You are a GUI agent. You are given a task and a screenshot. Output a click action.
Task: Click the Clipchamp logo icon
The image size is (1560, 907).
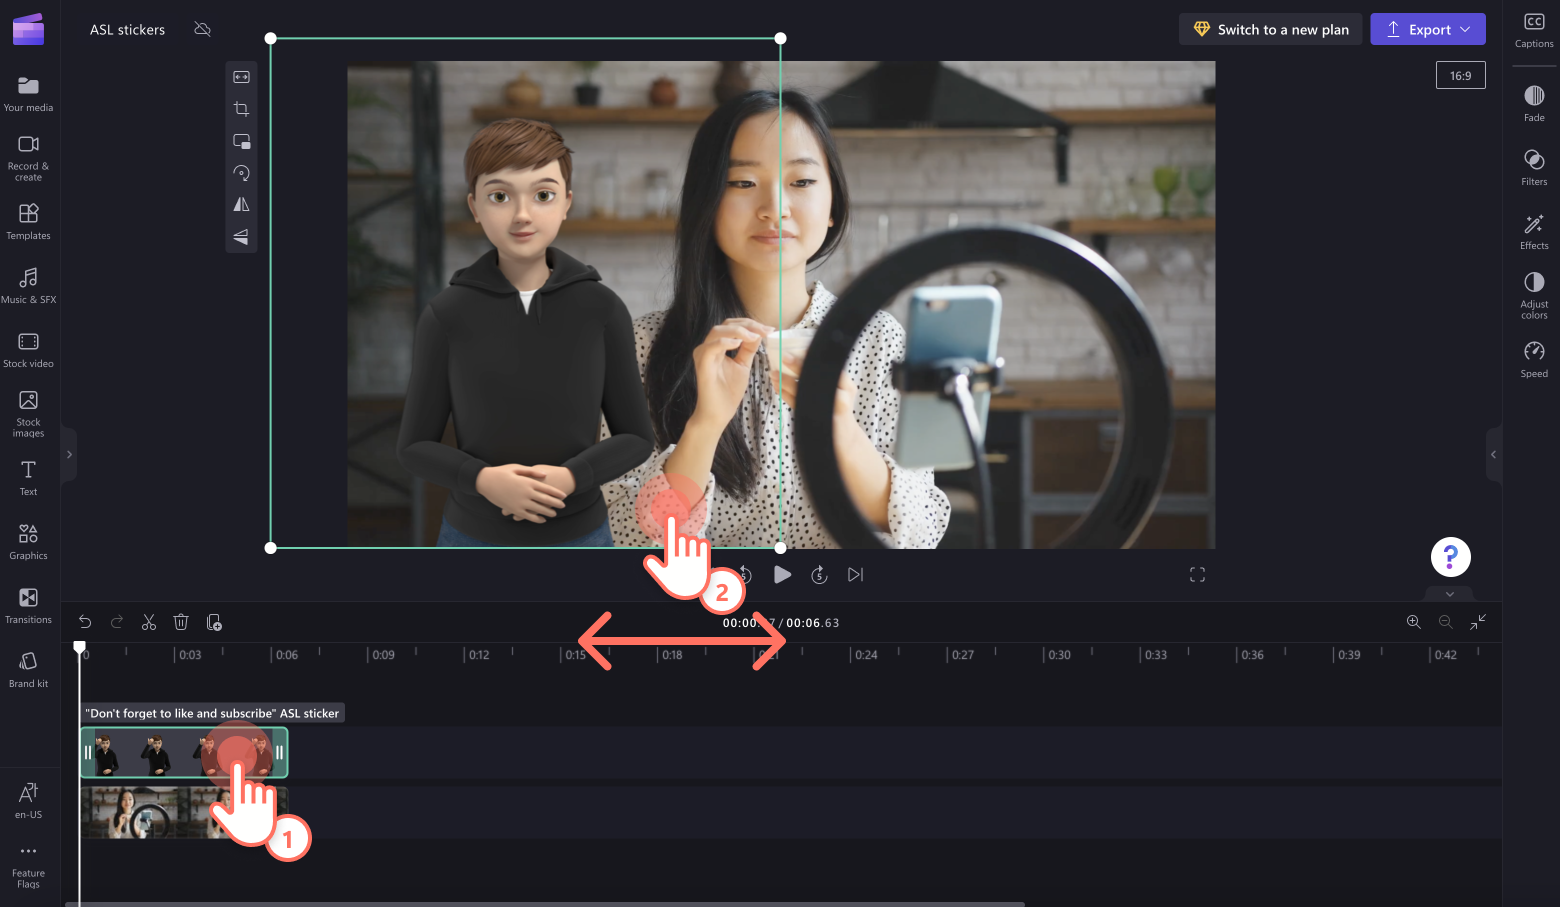click(28, 30)
